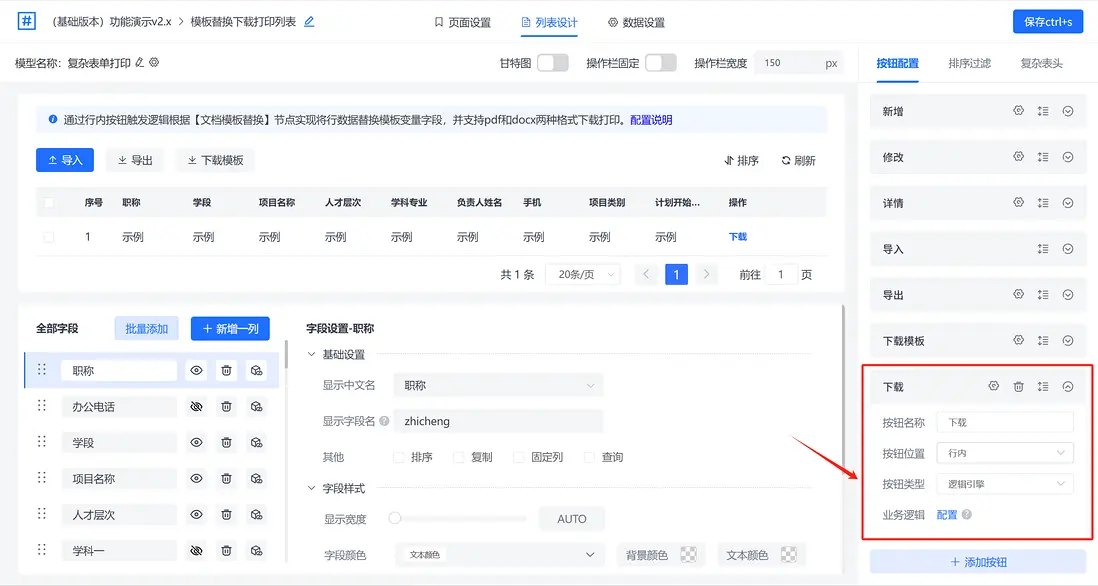Click the 保存ctrl+s button
Image resolution: width=1098 pixels, height=586 pixels.
click(1047, 21)
